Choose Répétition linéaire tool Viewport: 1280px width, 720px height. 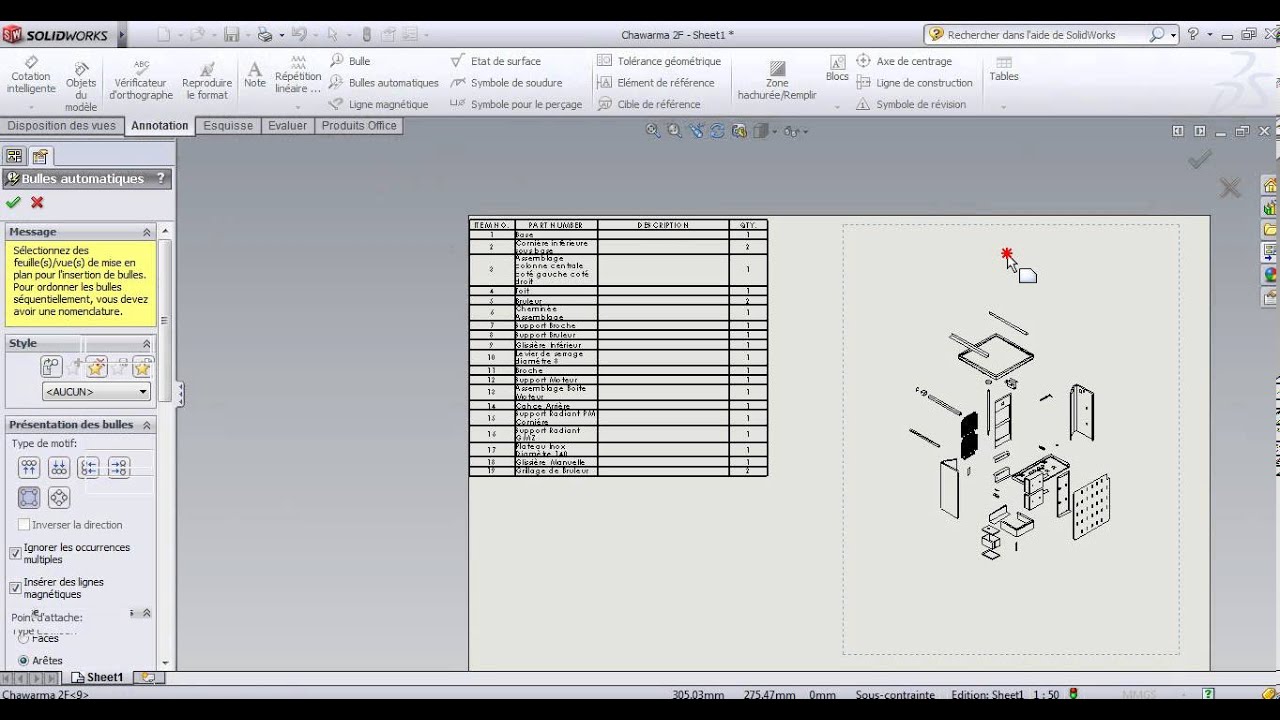[x=297, y=75]
